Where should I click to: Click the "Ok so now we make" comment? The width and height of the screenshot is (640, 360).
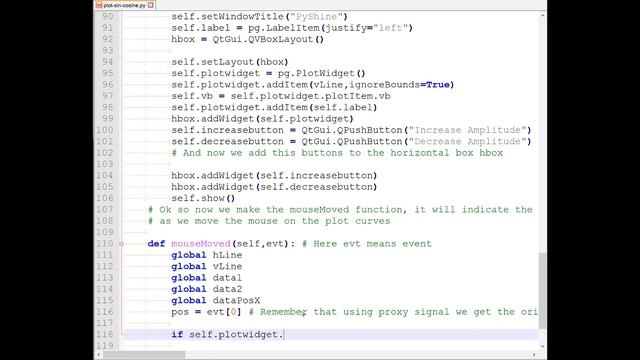pos(340,209)
